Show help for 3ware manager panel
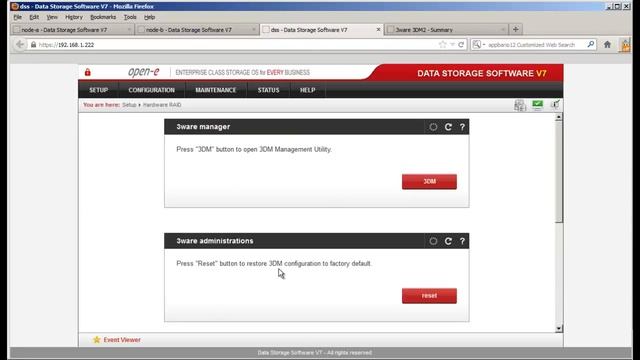Image resolution: width=640 pixels, height=360 pixels. (462, 127)
